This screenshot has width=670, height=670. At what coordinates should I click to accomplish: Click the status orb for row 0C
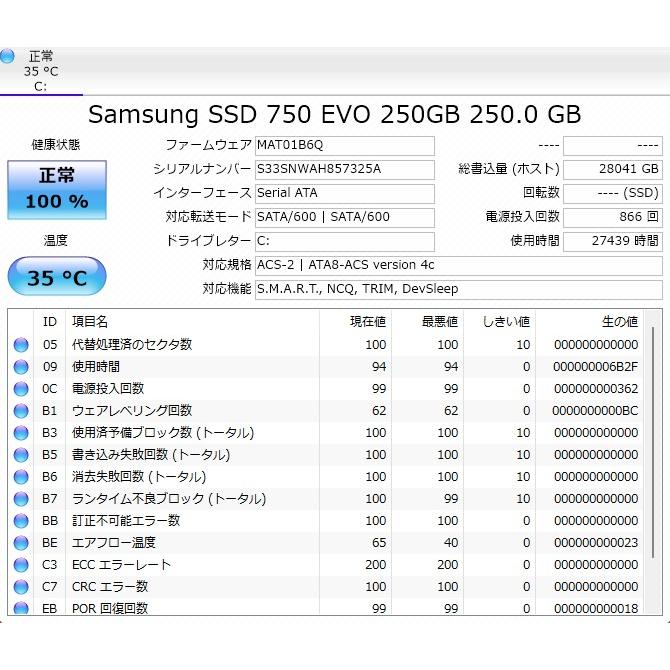21,389
